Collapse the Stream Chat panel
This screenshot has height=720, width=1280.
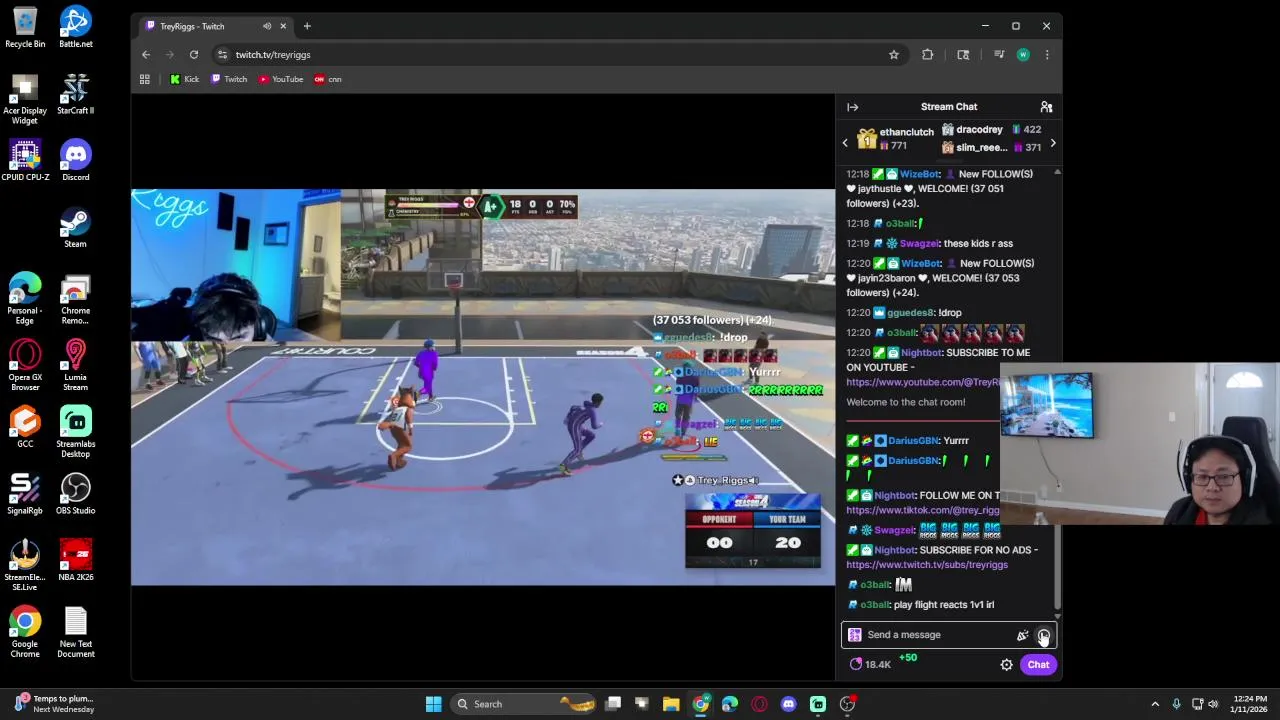pos(852,107)
